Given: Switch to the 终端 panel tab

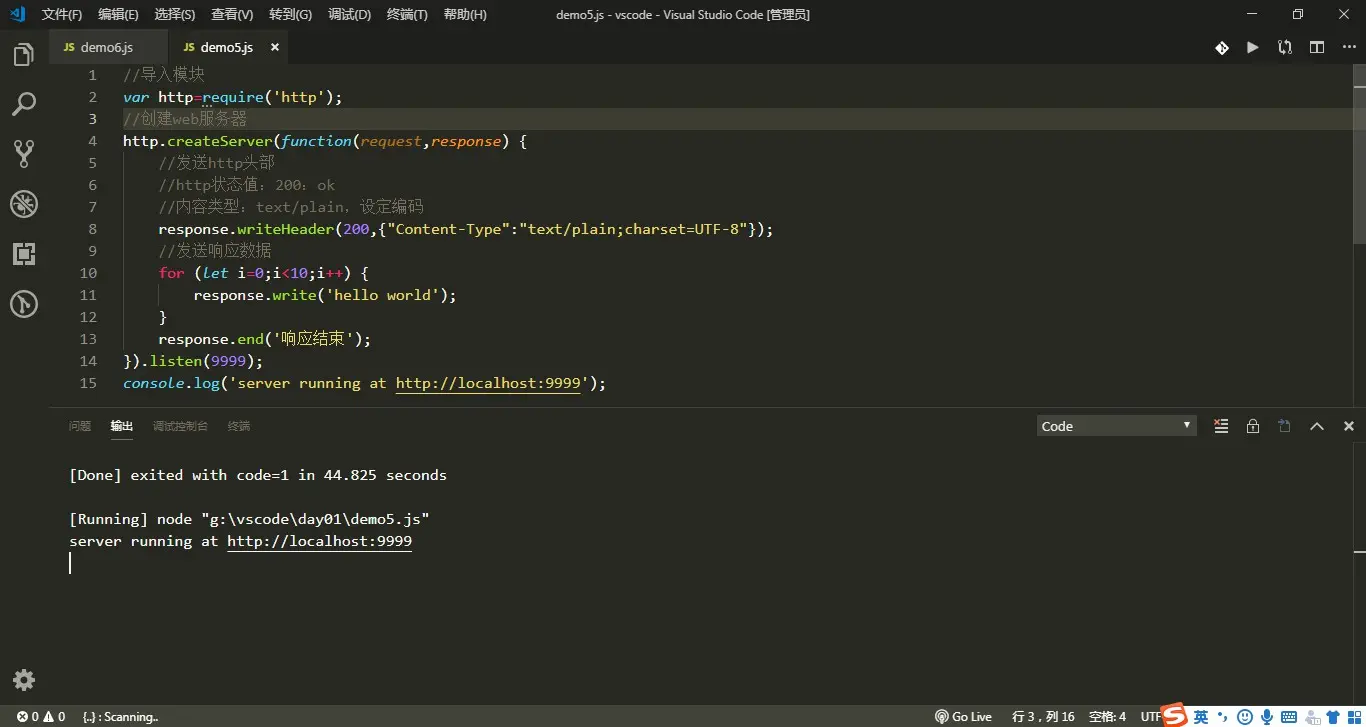Looking at the screenshot, I should pos(239,426).
